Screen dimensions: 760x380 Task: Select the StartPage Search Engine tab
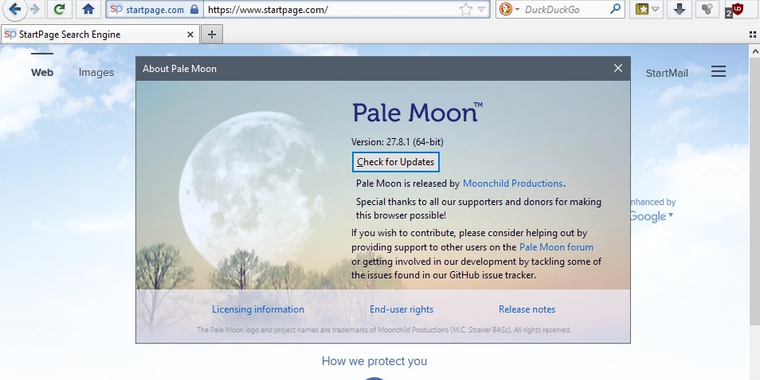100,34
